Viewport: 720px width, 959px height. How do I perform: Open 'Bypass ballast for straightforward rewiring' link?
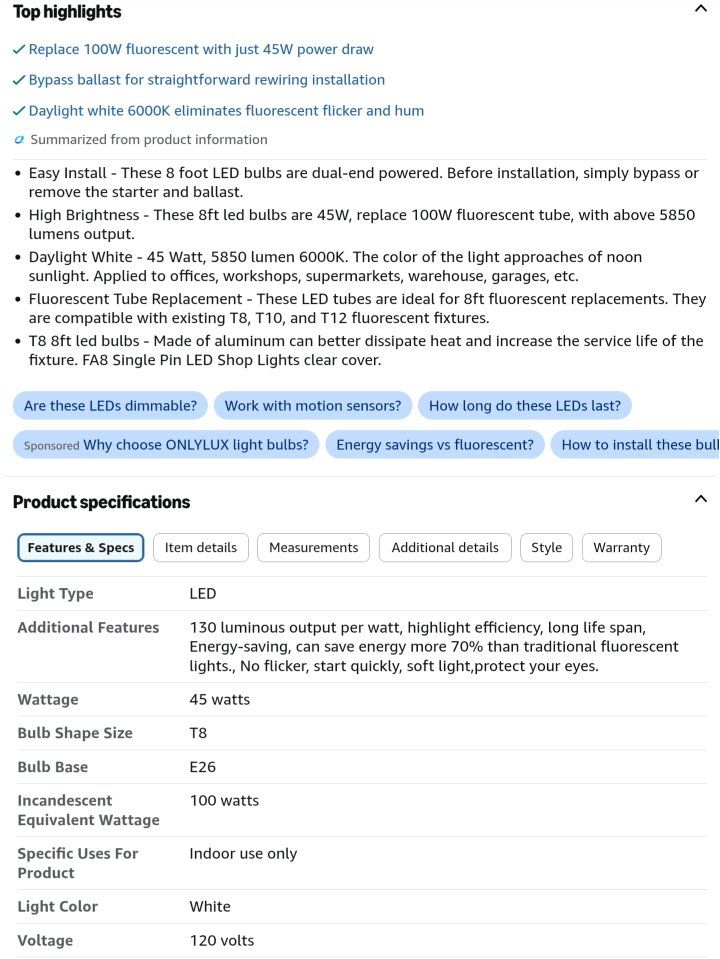207,80
